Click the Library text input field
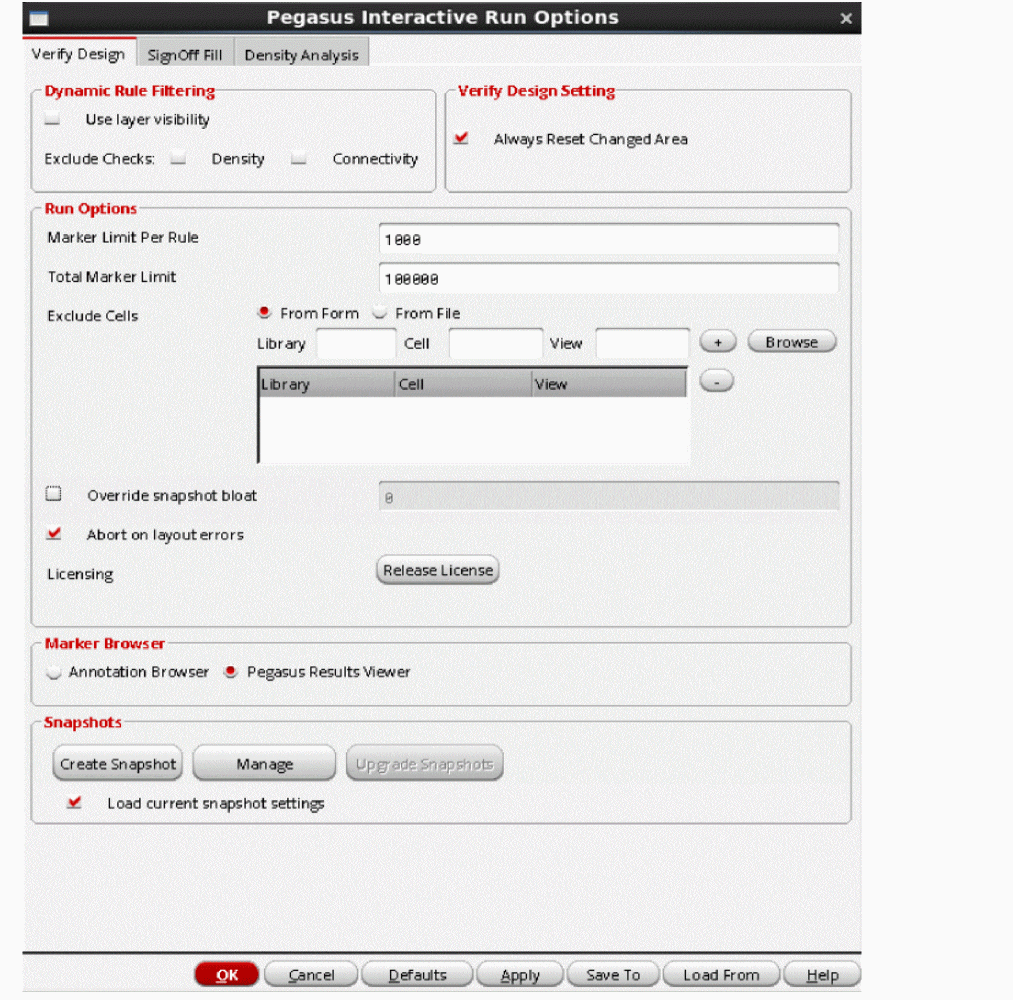The image size is (1013, 1000). point(356,344)
